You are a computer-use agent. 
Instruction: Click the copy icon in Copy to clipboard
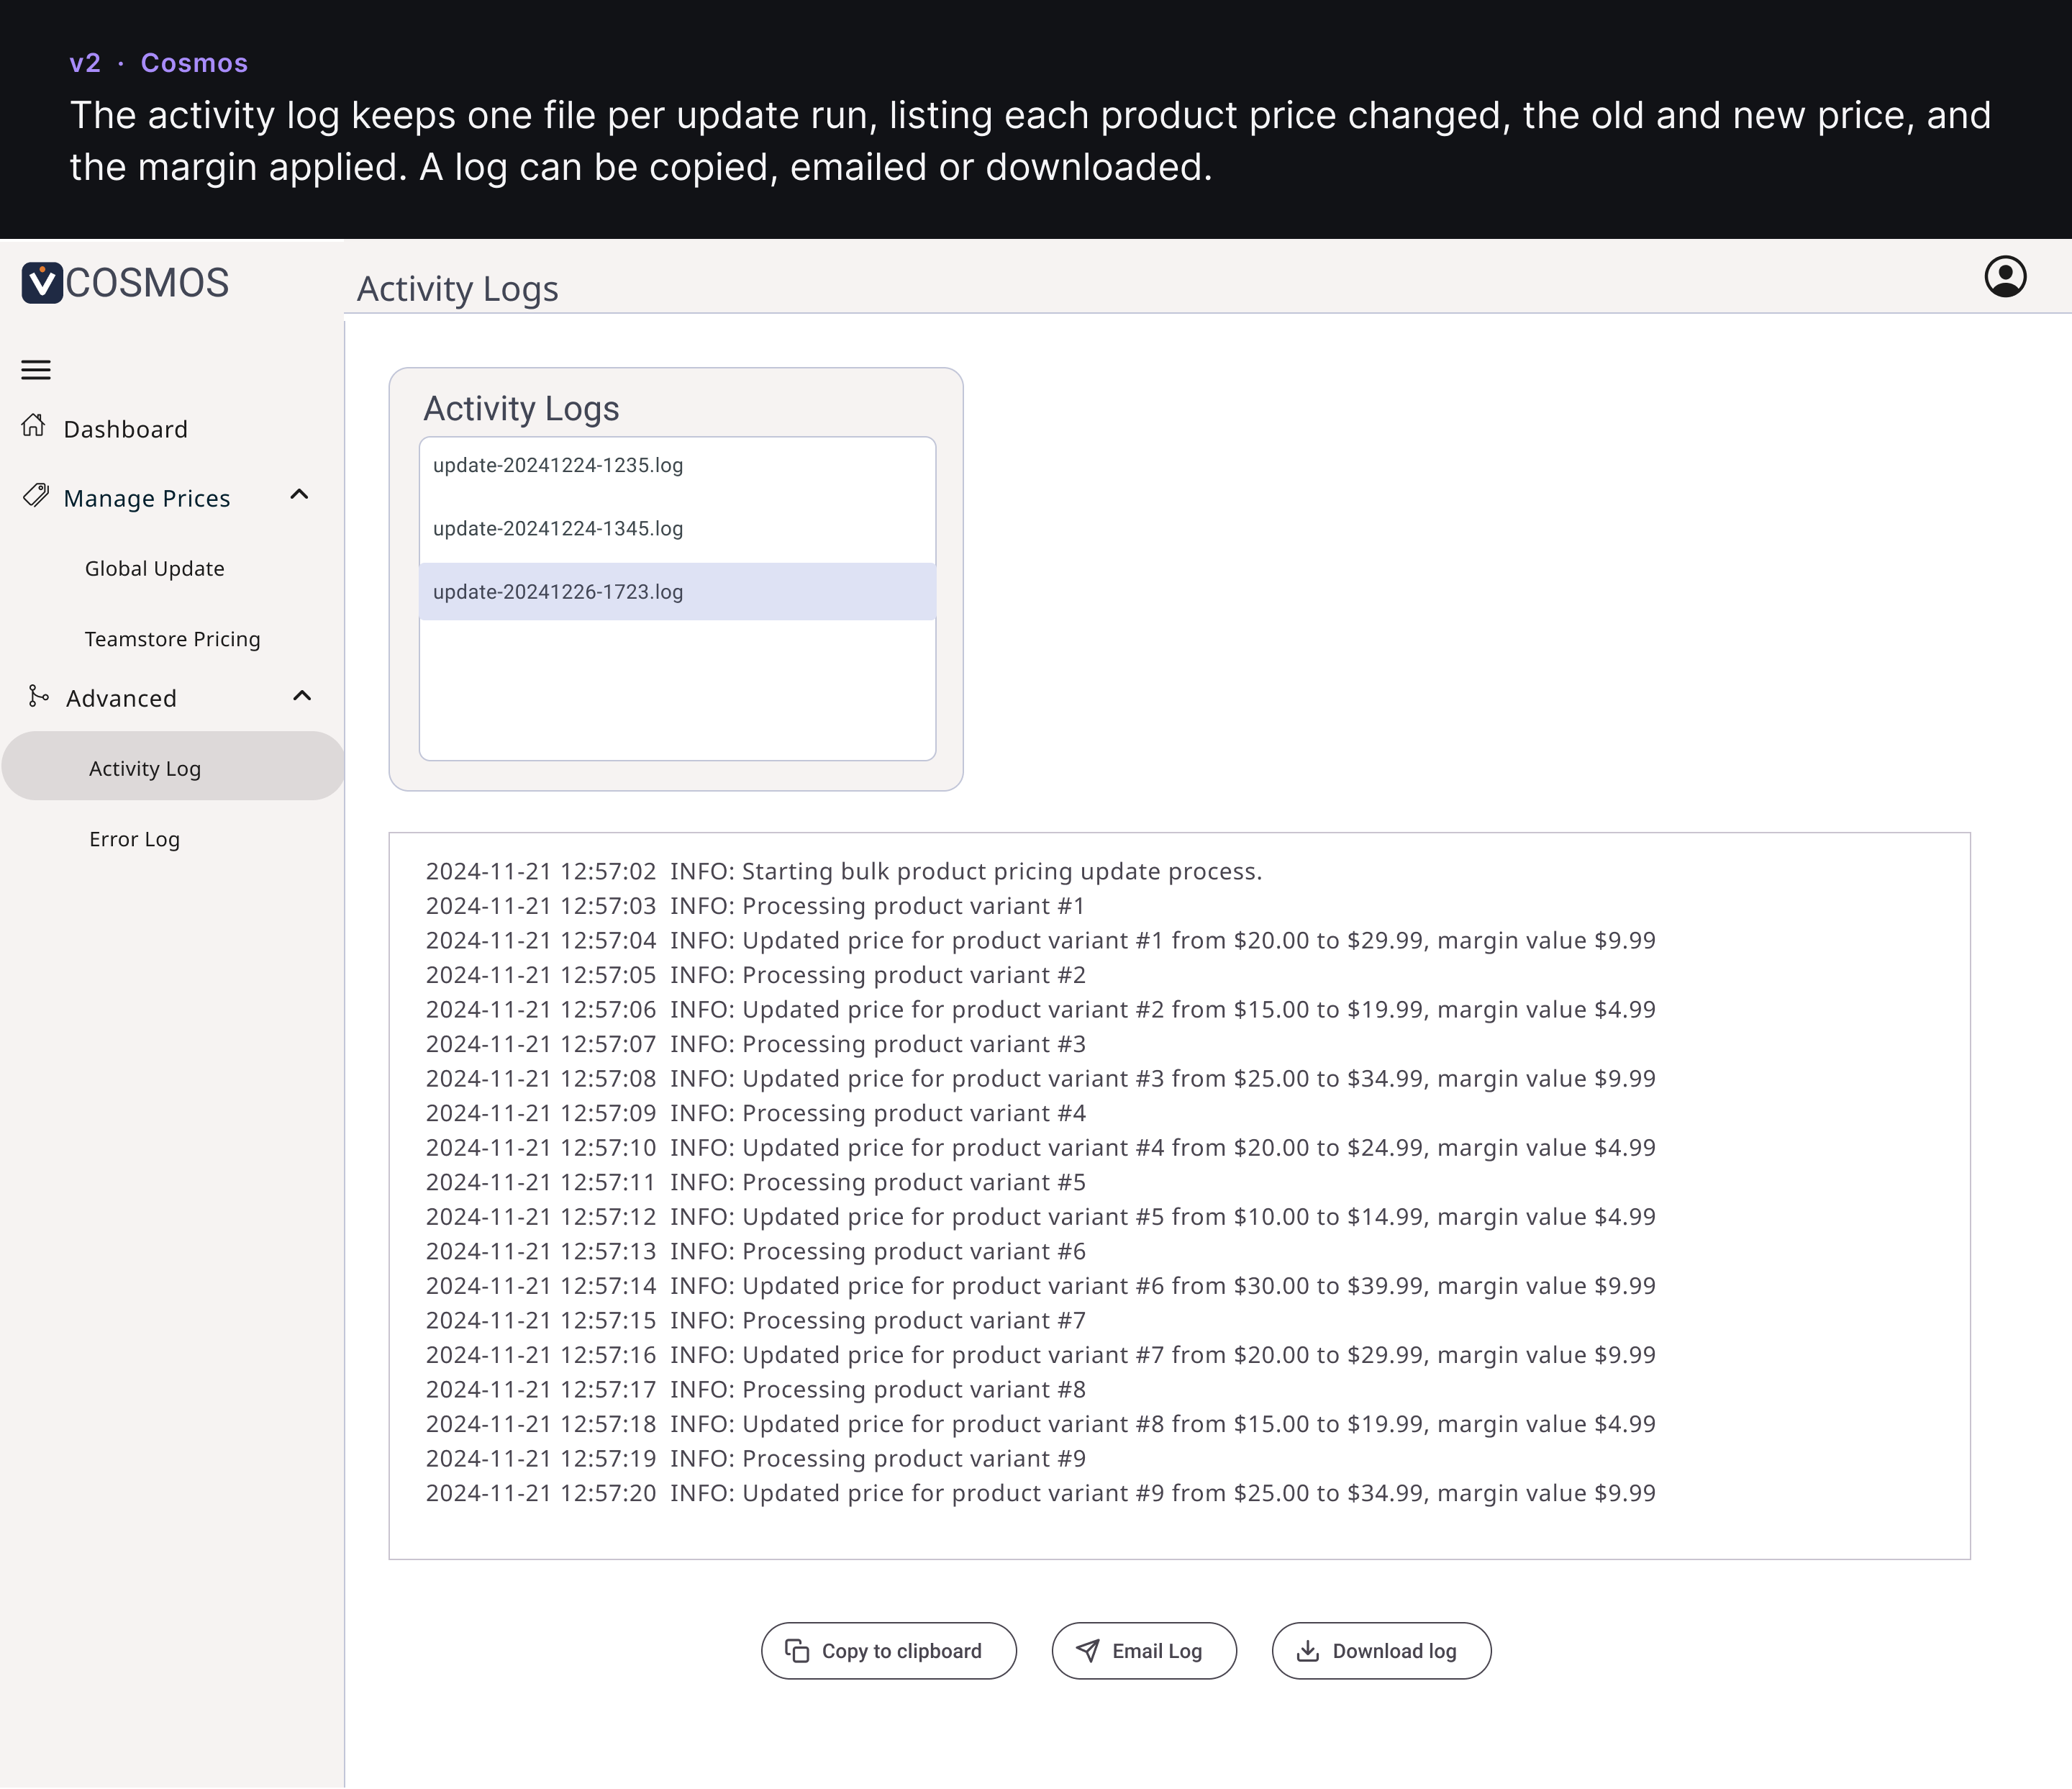click(797, 1651)
